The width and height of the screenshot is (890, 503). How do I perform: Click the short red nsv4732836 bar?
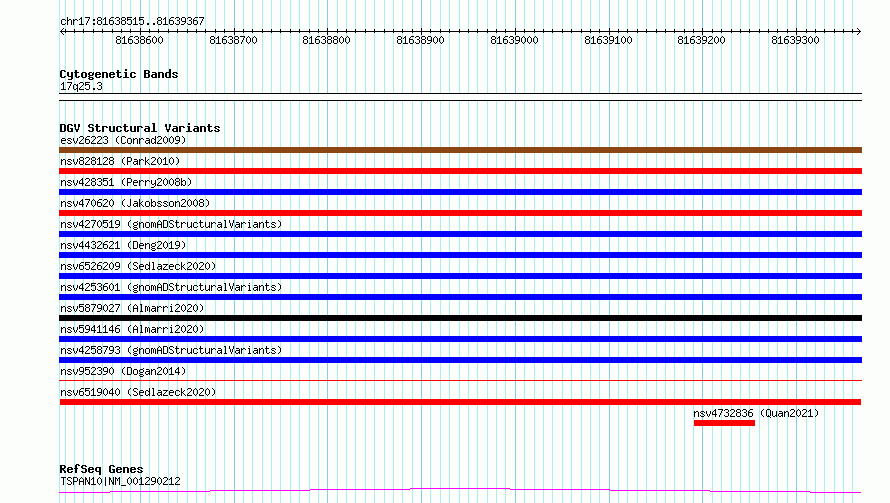click(724, 423)
